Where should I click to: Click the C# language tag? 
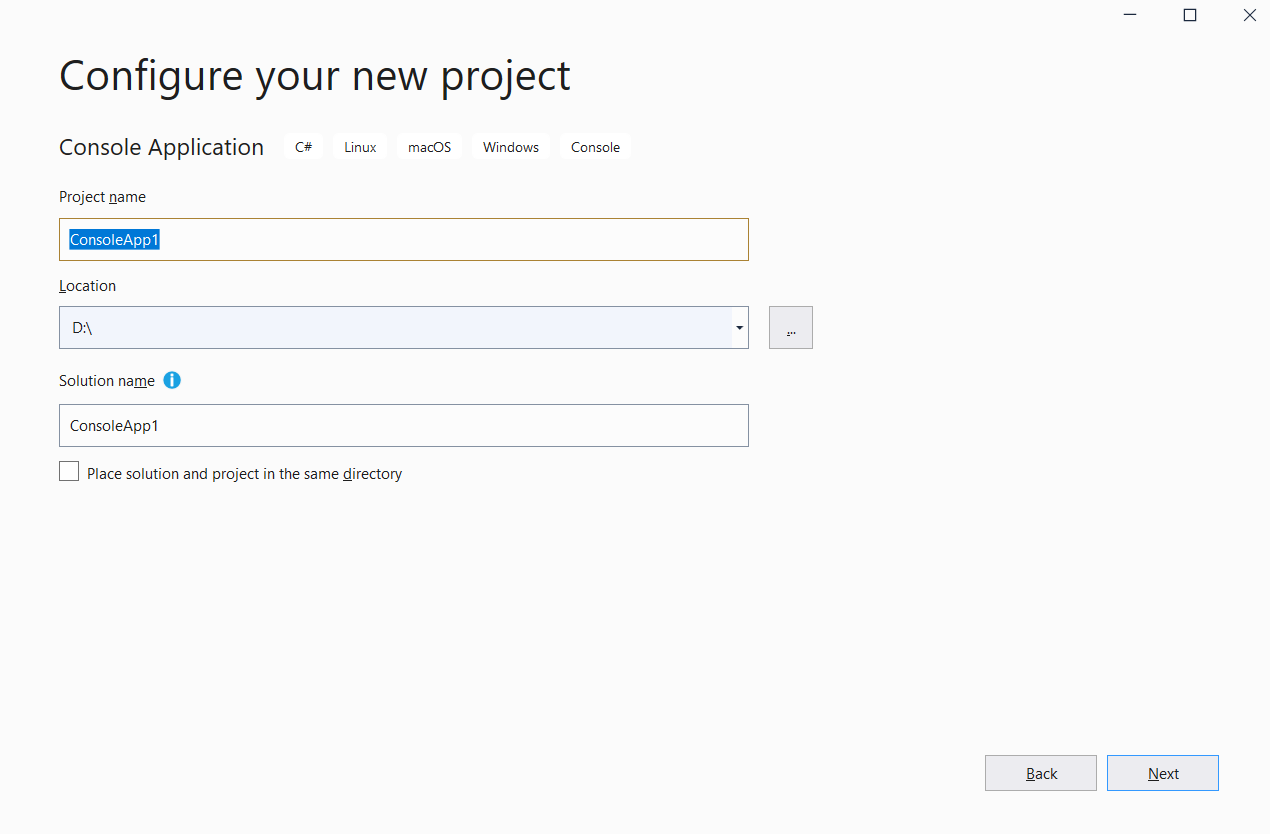tap(303, 147)
